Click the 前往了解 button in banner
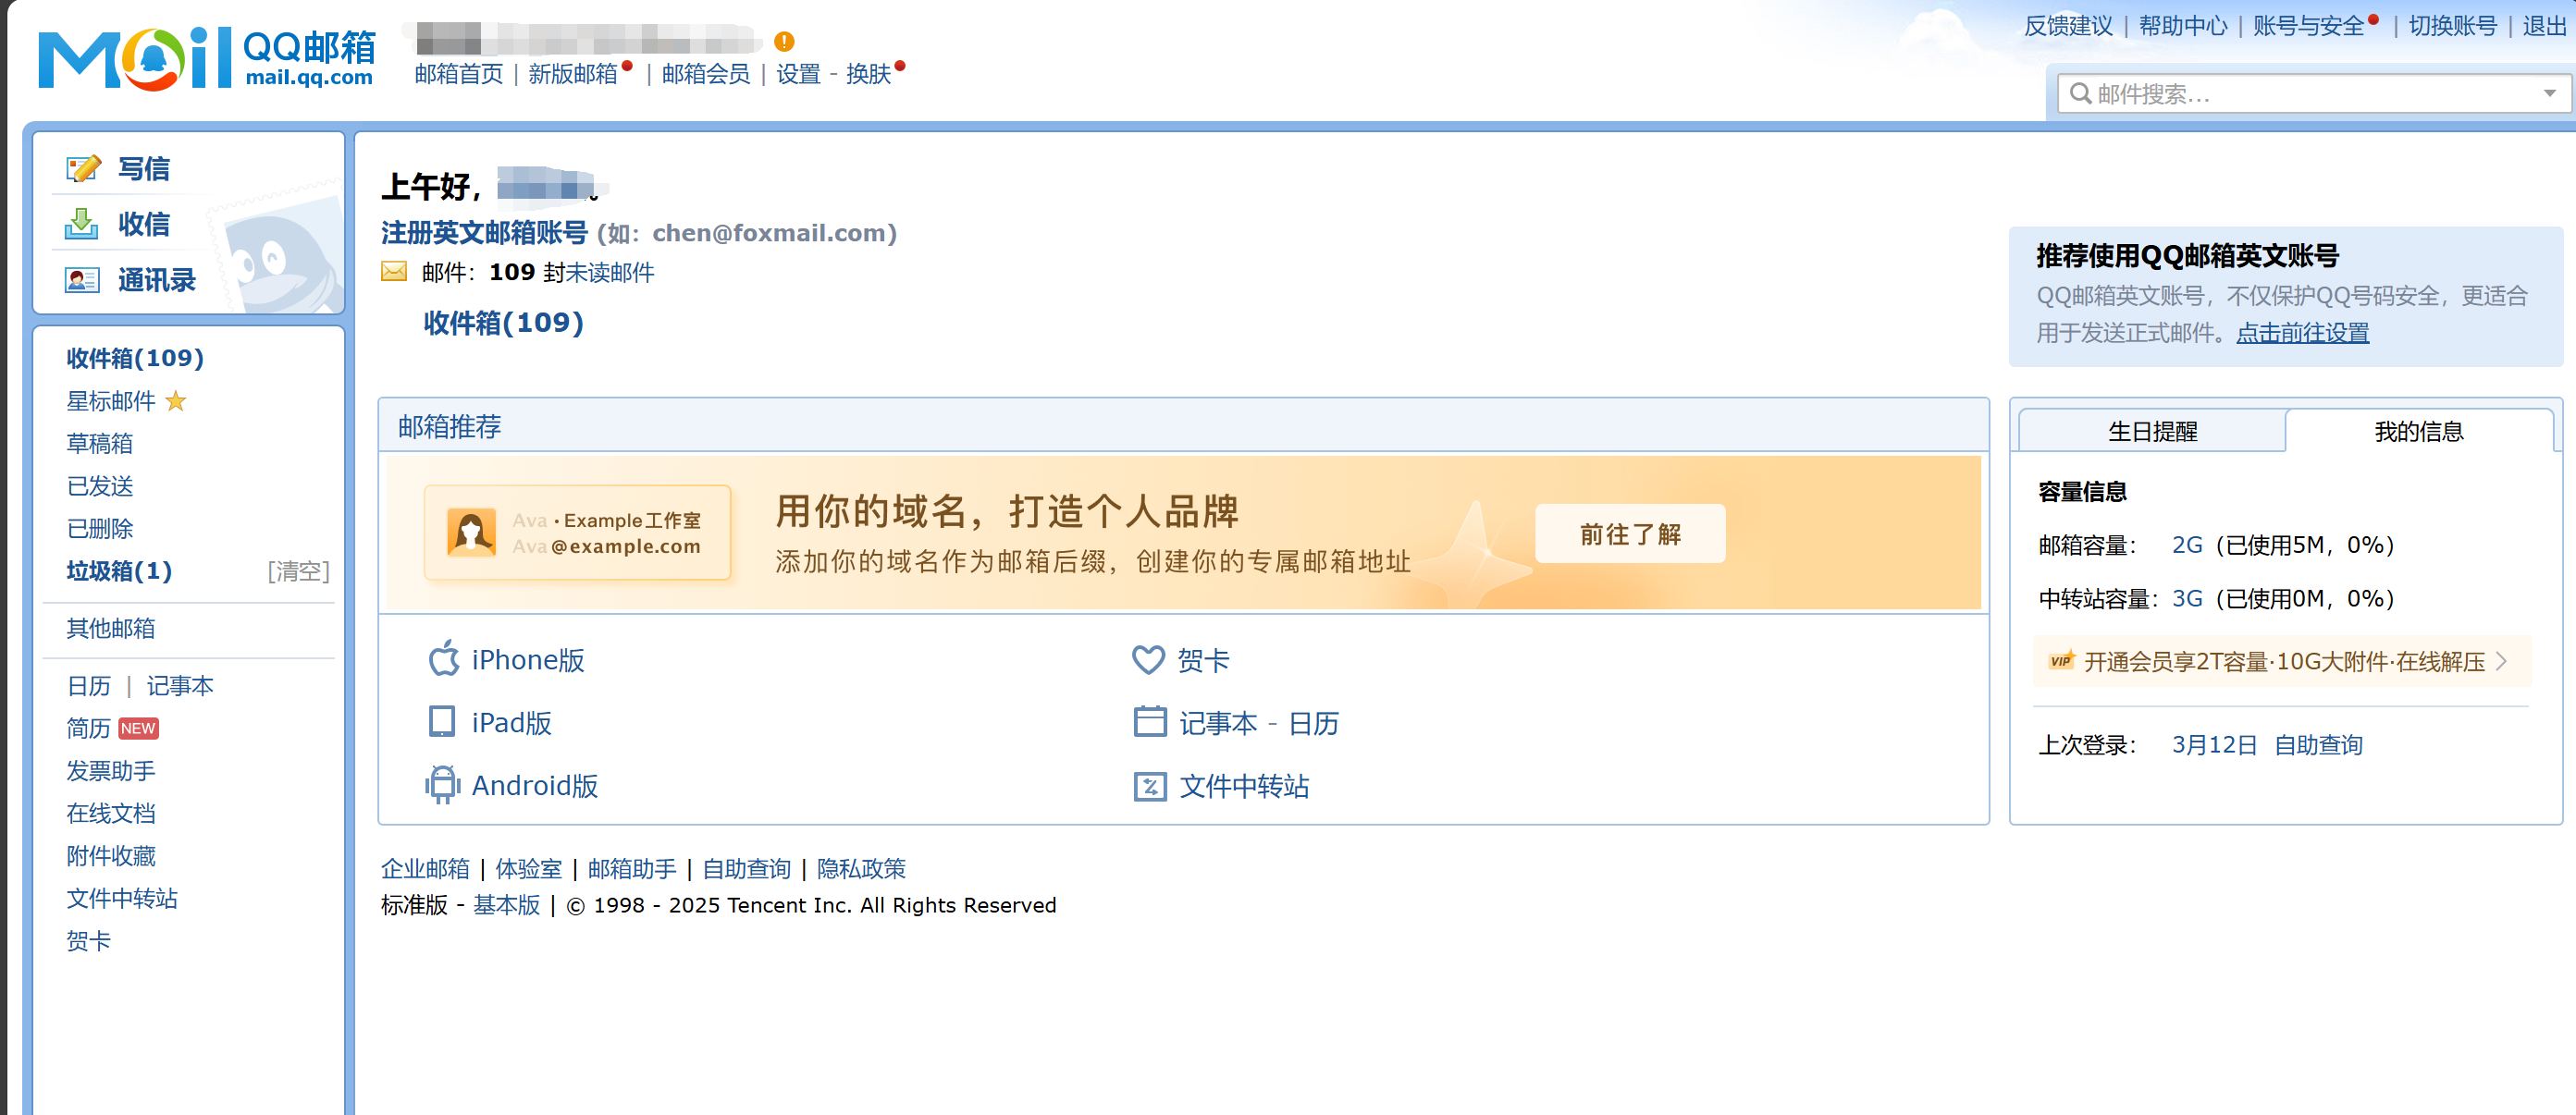 [x=1630, y=534]
